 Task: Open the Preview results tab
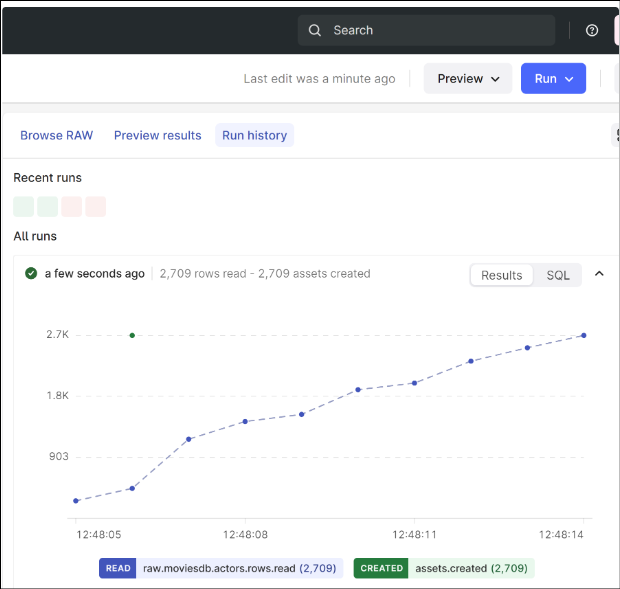click(x=157, y=135)
